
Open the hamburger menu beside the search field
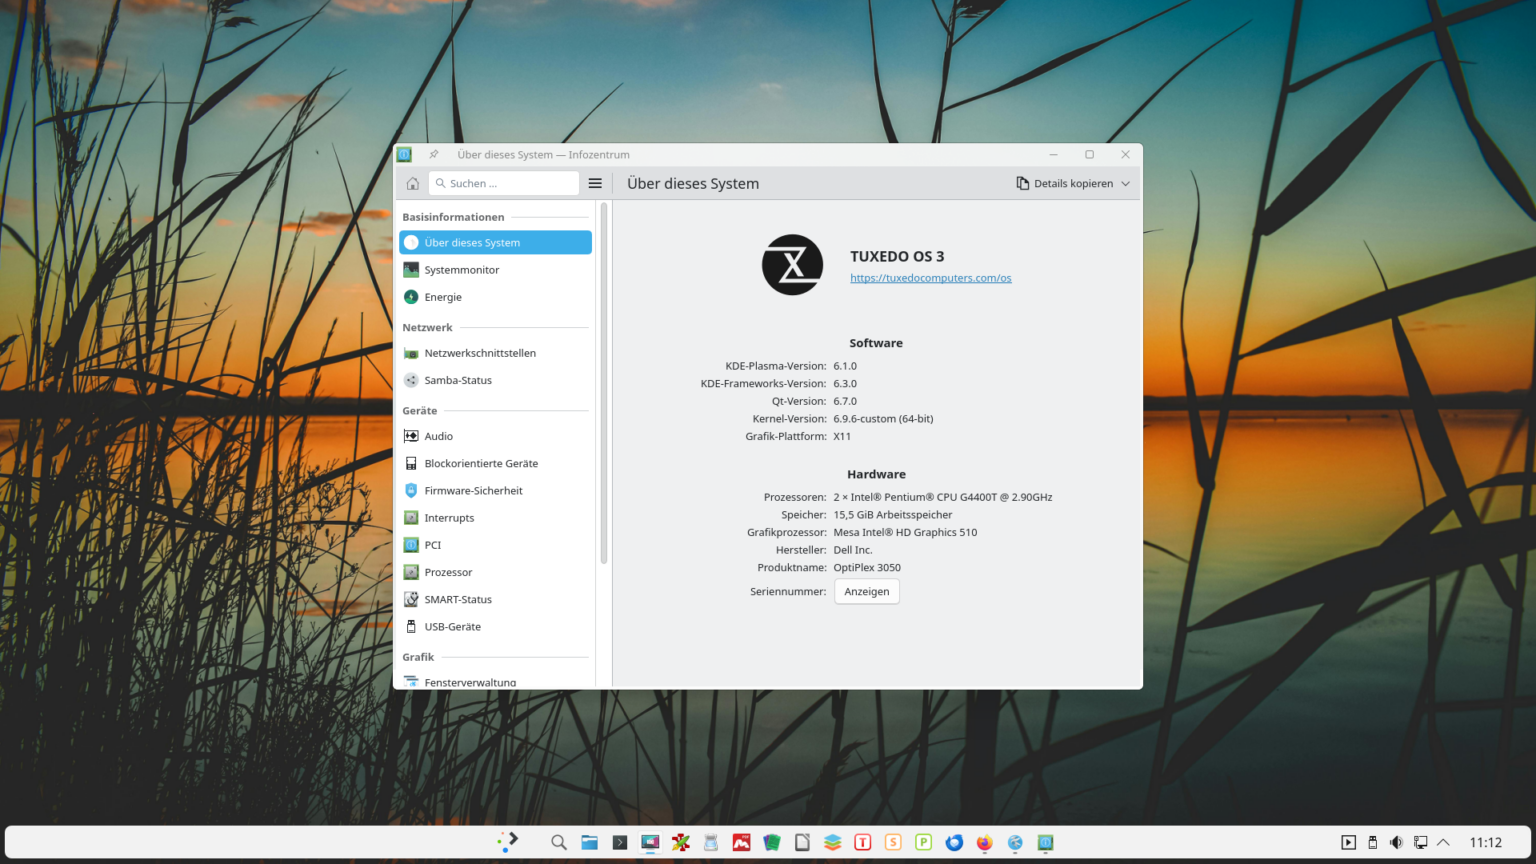point(595,183)
